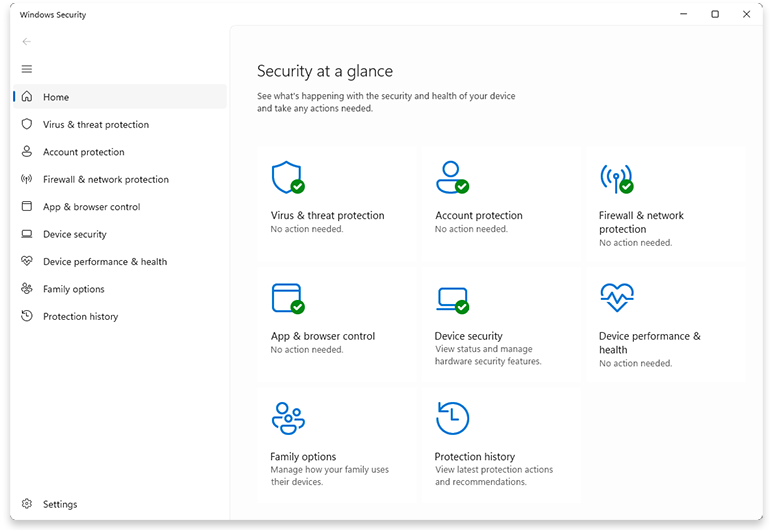Open the Device performance & health heart icon
Image resolution: width=770 pixels, height=530 pixels.
click(x=616, y=297)
